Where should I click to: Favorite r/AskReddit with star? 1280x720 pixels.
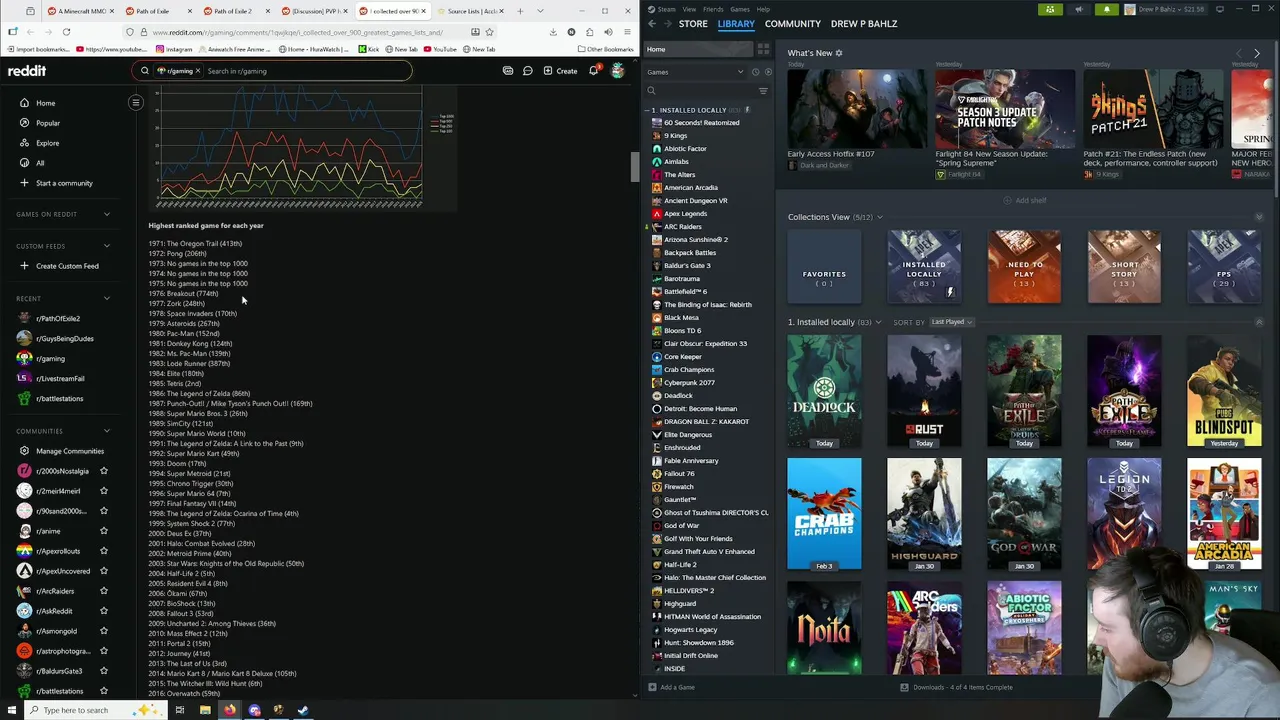[104, 611]
